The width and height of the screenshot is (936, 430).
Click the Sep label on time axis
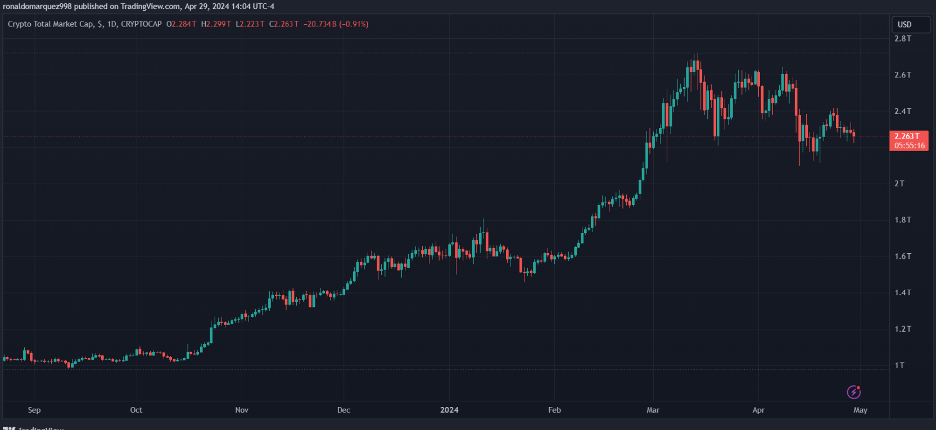(34, 410)
